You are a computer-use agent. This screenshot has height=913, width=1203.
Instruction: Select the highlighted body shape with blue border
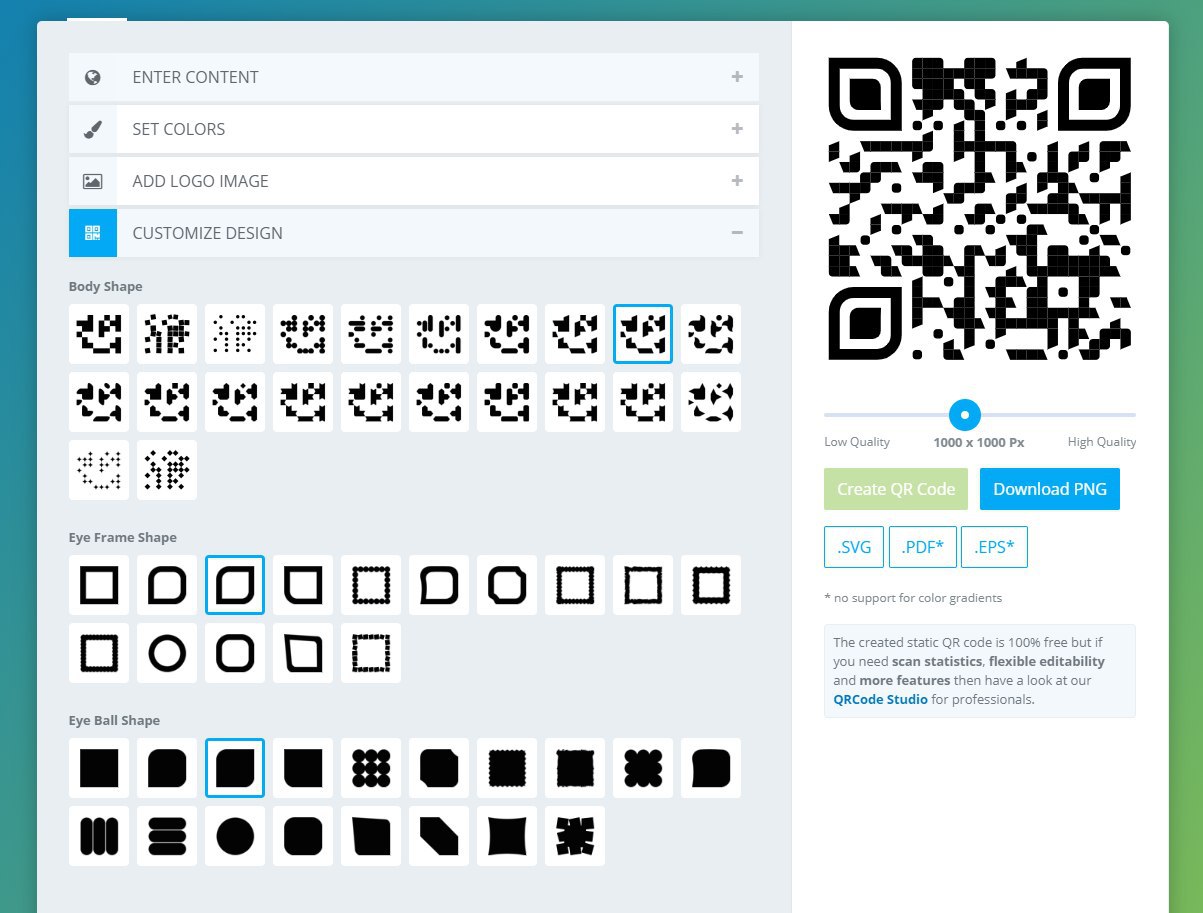click(x=643, y=334)
